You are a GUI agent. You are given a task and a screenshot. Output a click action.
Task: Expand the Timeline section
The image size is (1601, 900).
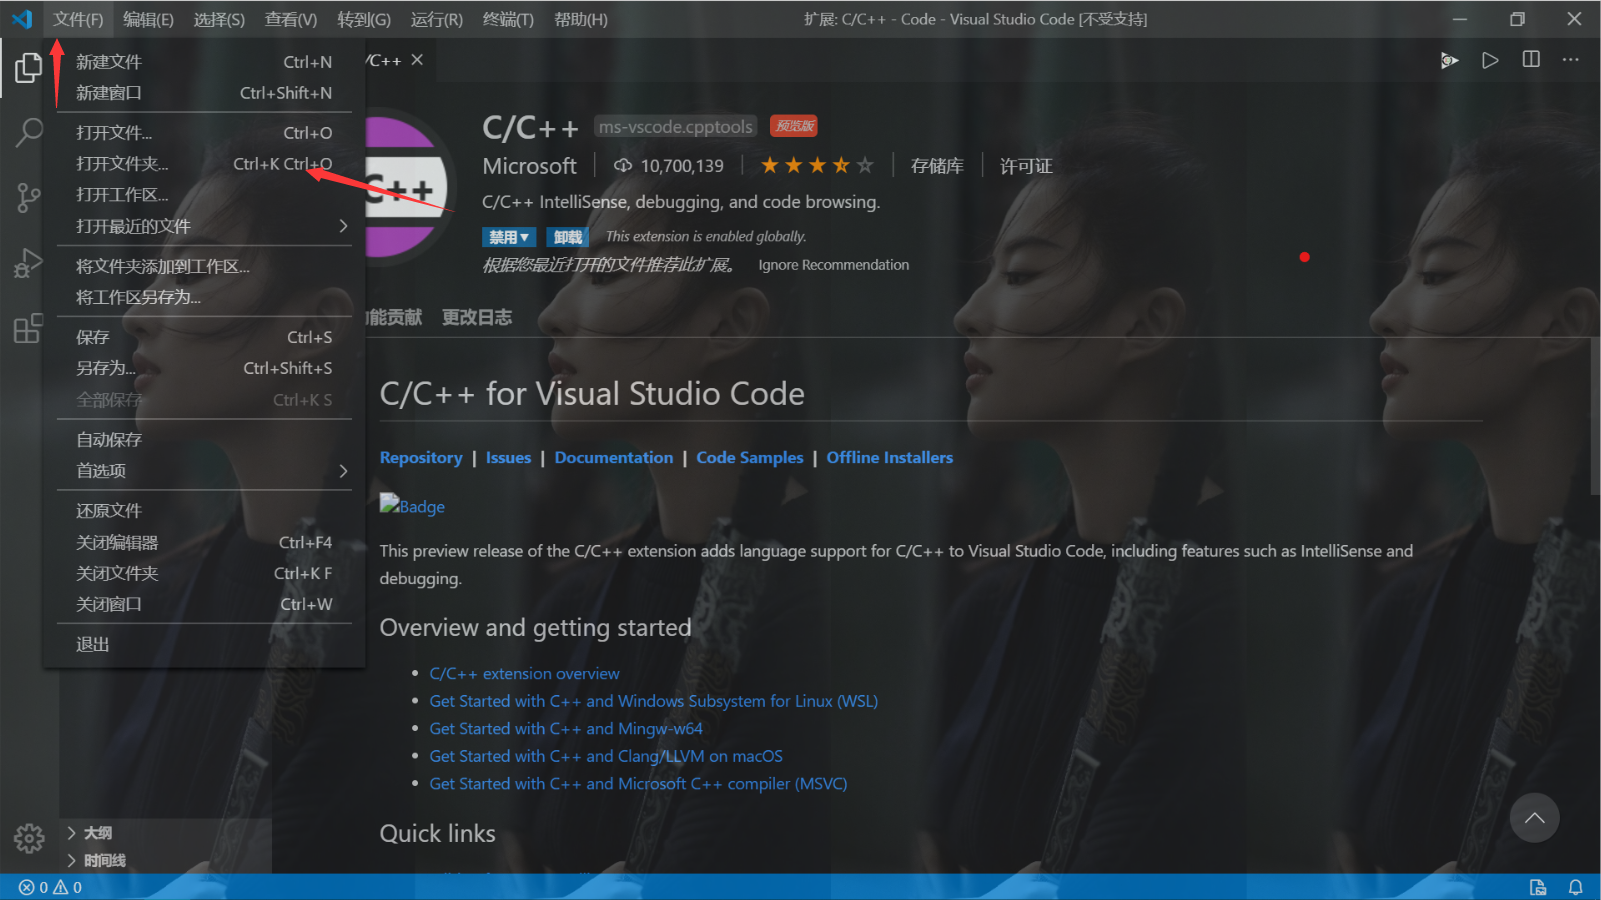point(96,860)
